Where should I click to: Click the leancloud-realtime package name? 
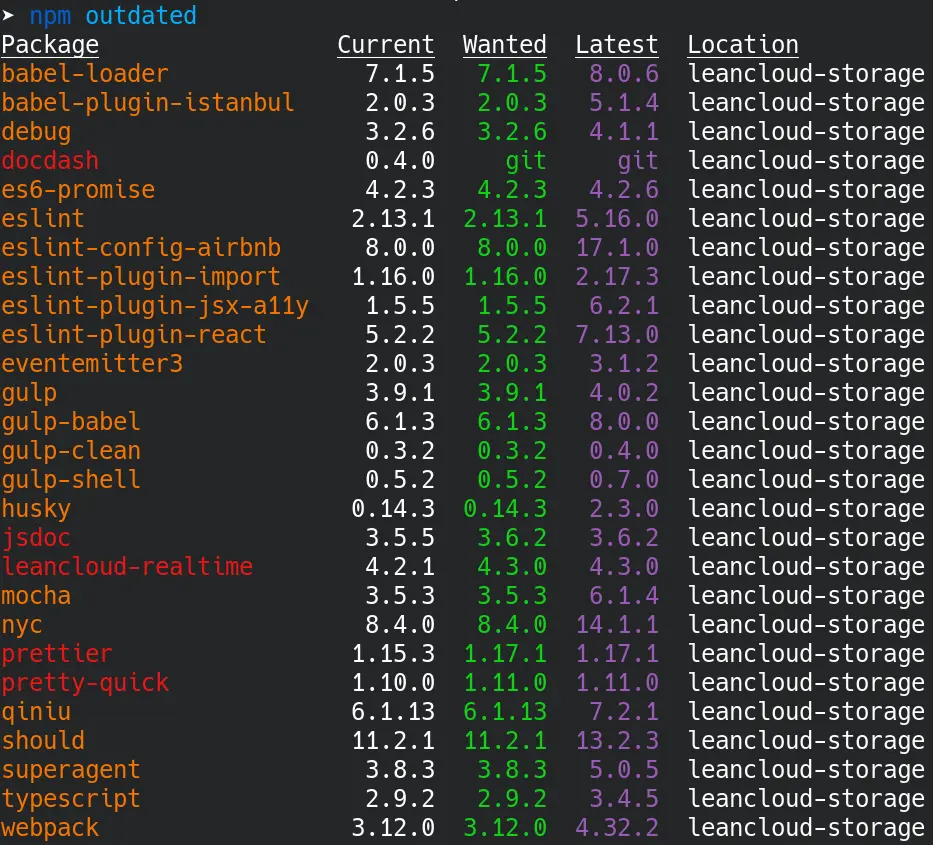point(125,566)
